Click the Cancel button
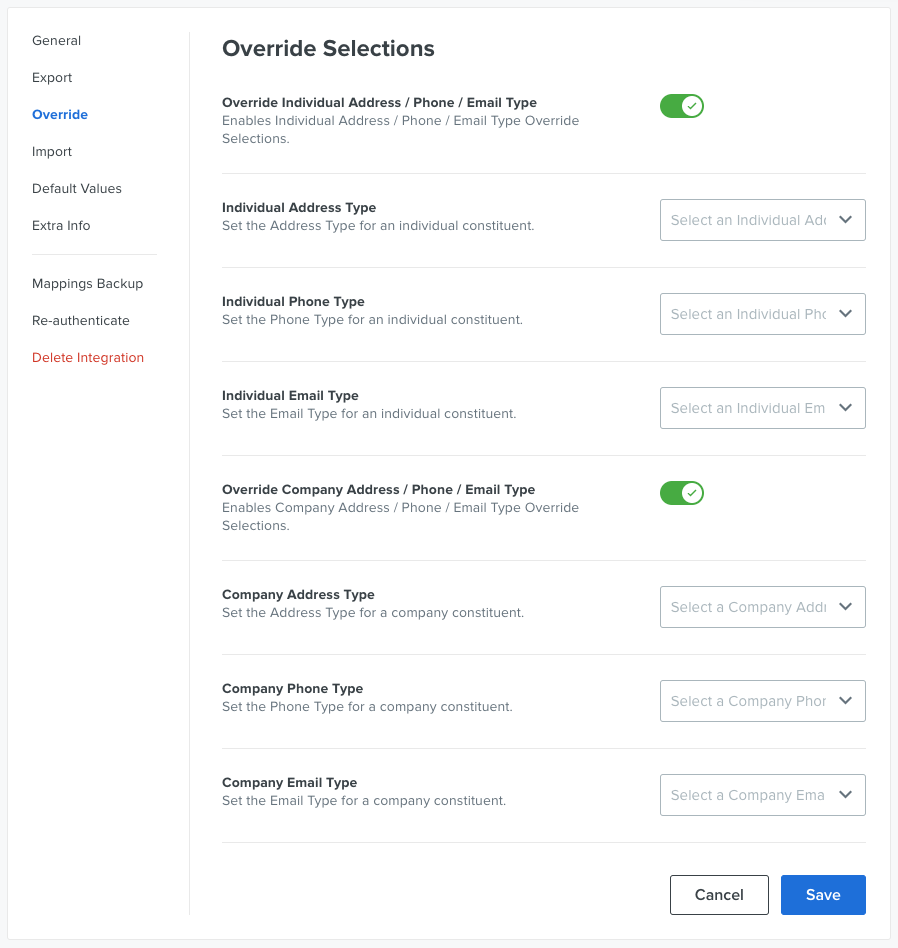The height and width of the screenshot is (948, 898). [x=719, y=895]
